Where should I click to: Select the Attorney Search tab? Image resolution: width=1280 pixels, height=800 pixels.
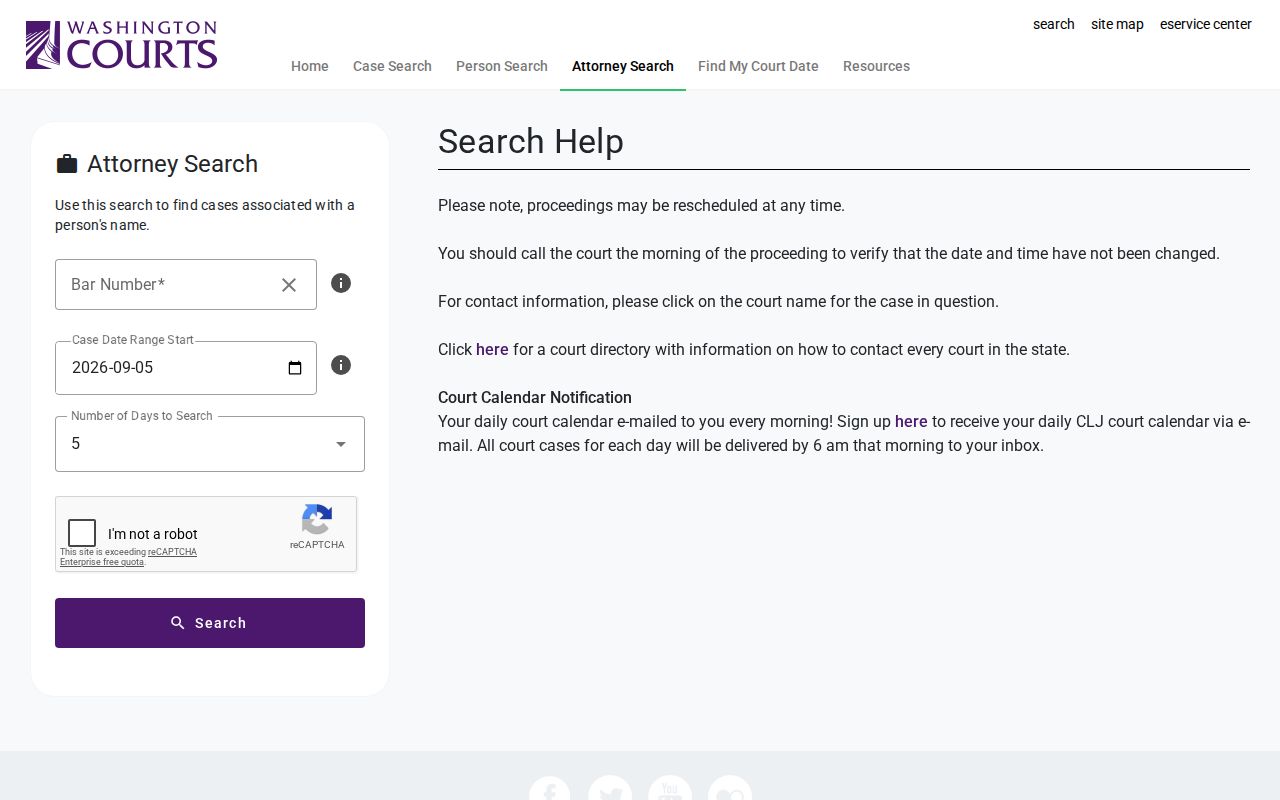(623, 66)
